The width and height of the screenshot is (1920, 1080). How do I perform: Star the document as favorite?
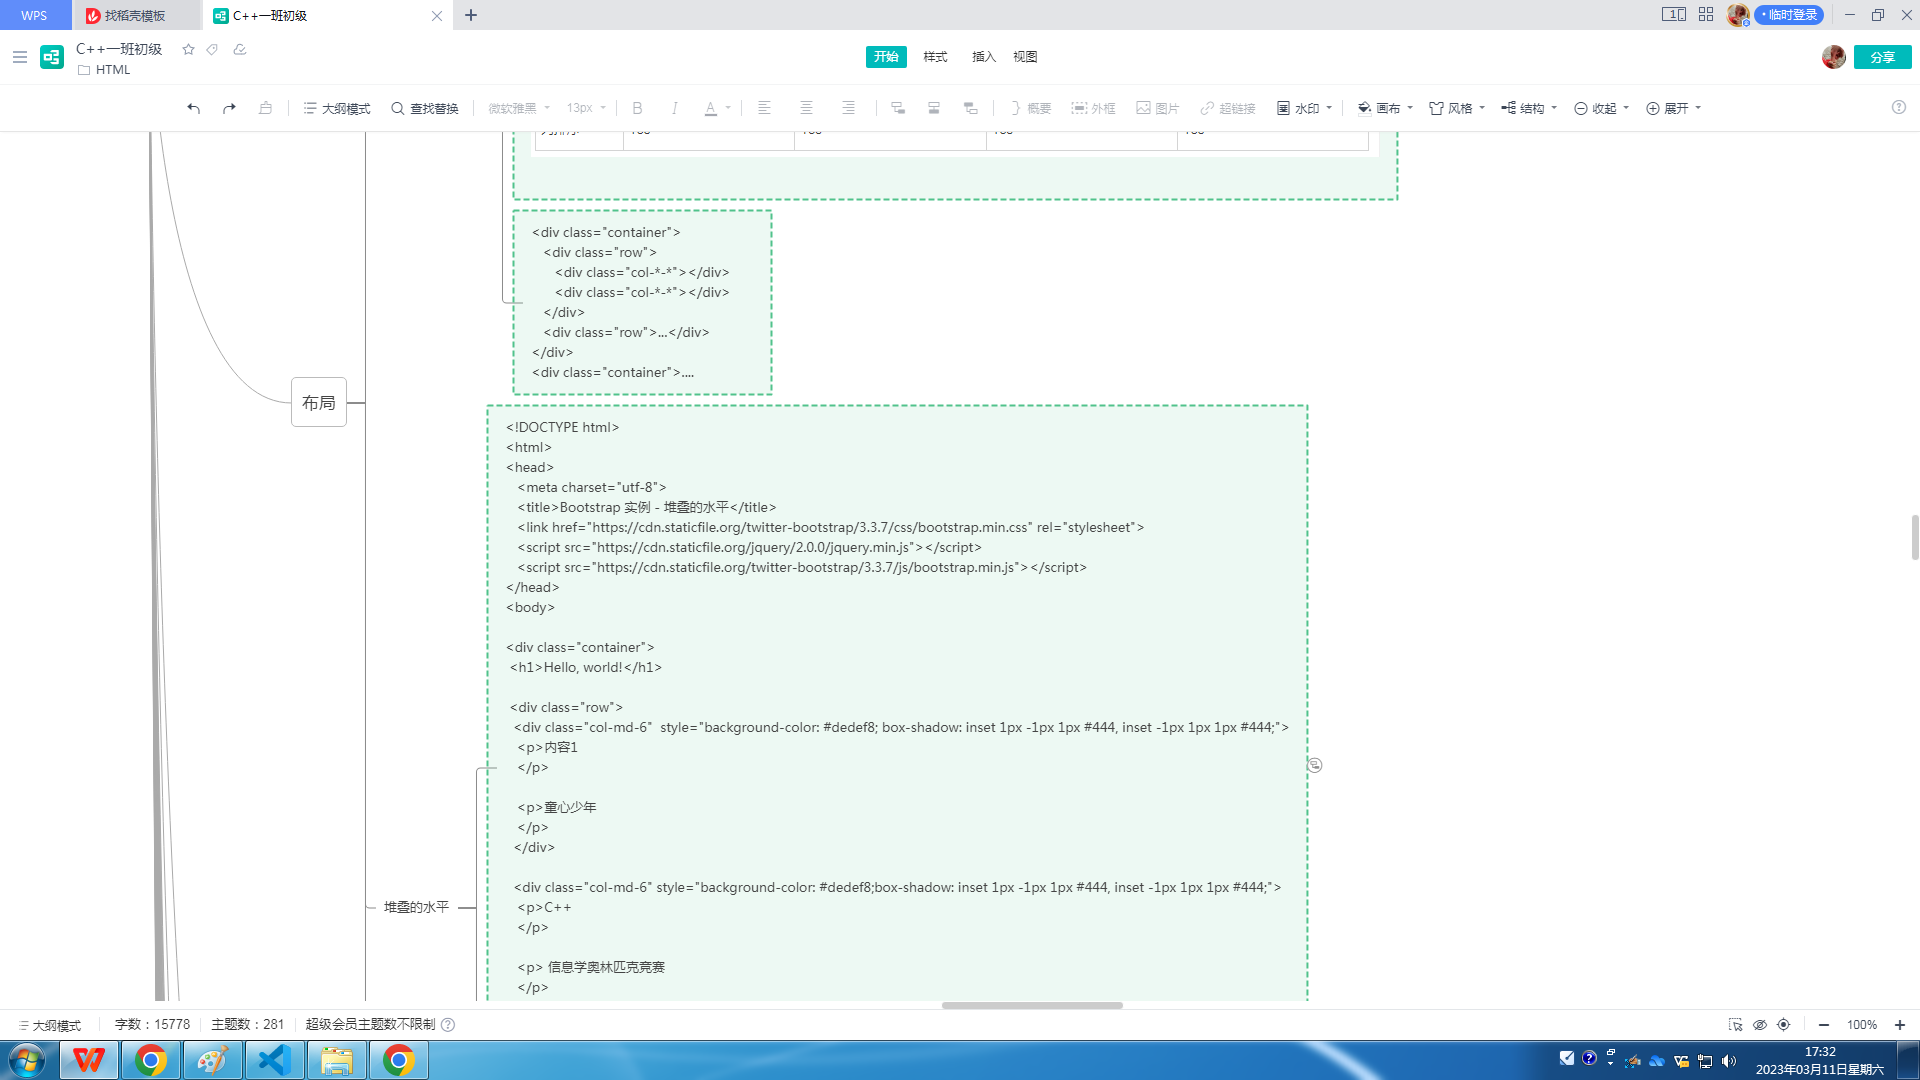188,49
